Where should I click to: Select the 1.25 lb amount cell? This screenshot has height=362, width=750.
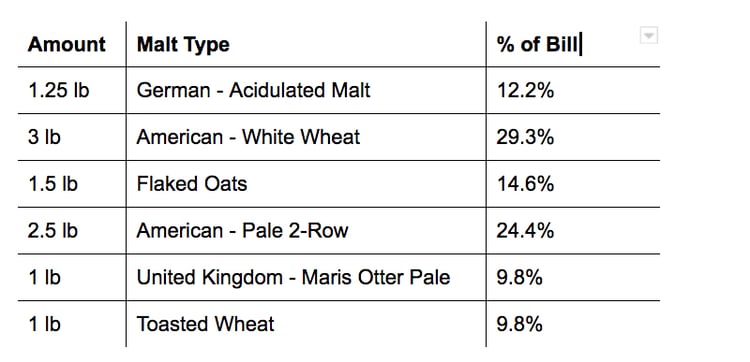pyautogui.click(x=72, y=90)
